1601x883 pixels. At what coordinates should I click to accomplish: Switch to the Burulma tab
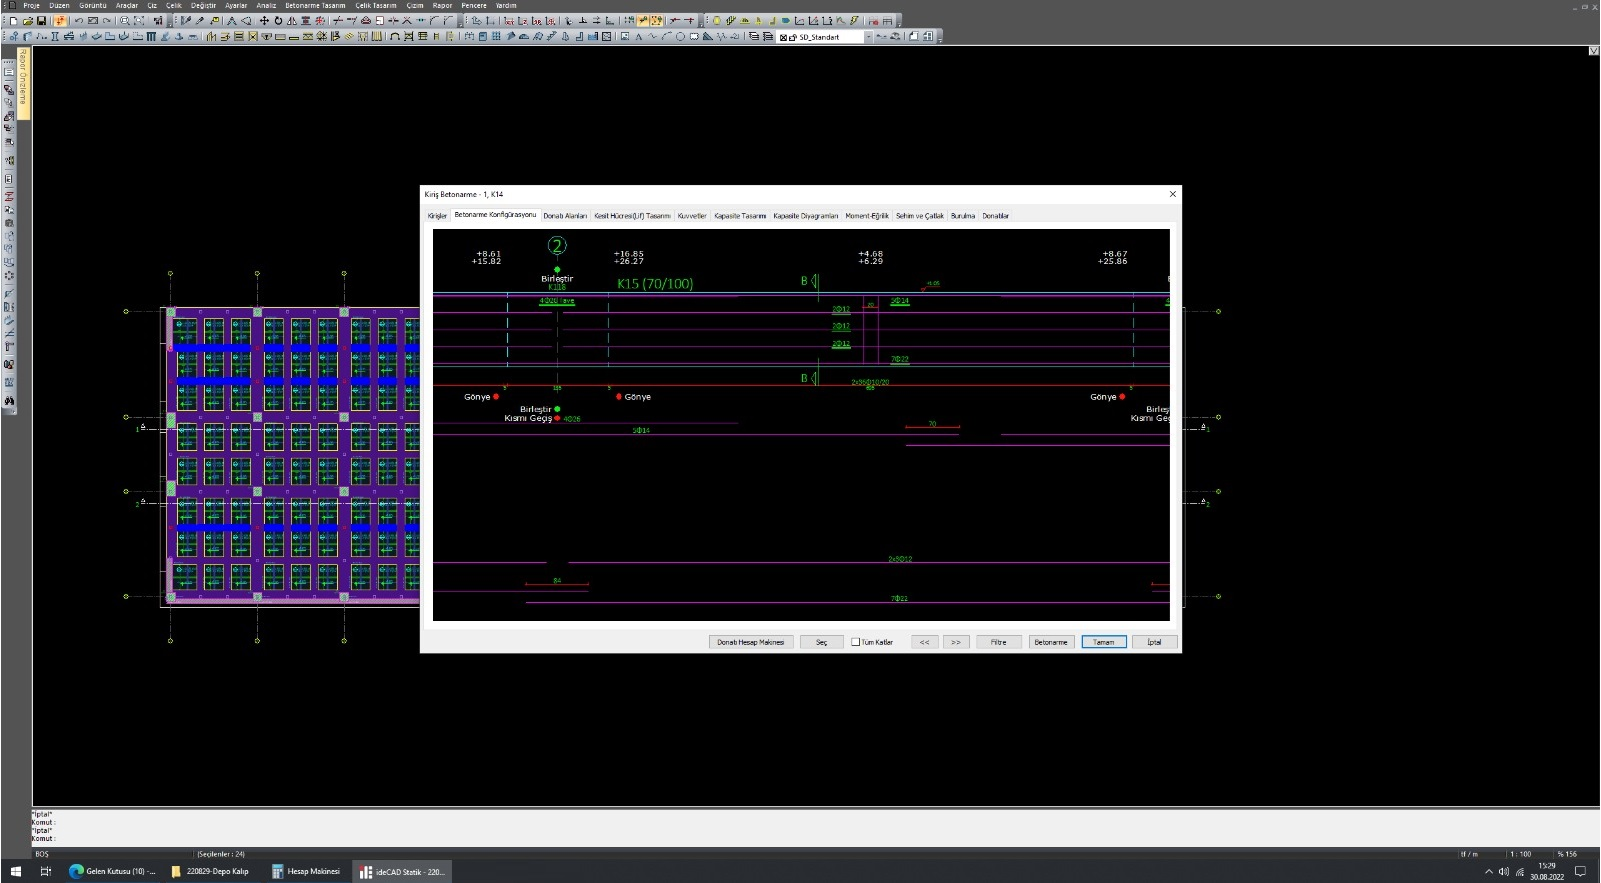963,216
